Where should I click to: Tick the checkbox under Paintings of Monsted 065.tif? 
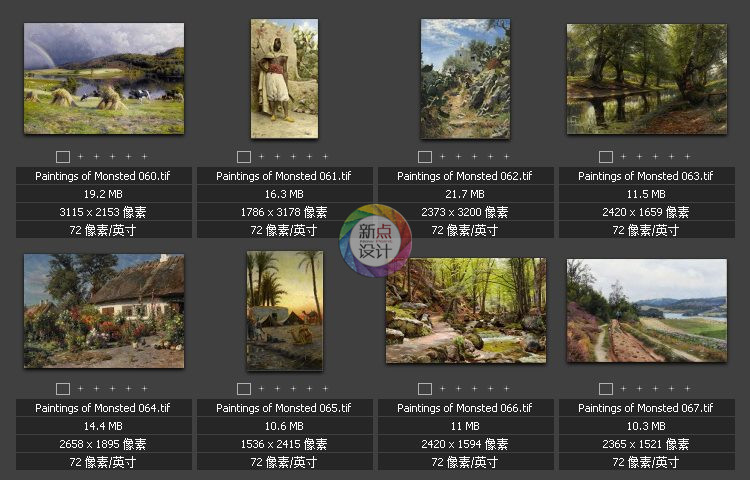(x=244, y=389)
